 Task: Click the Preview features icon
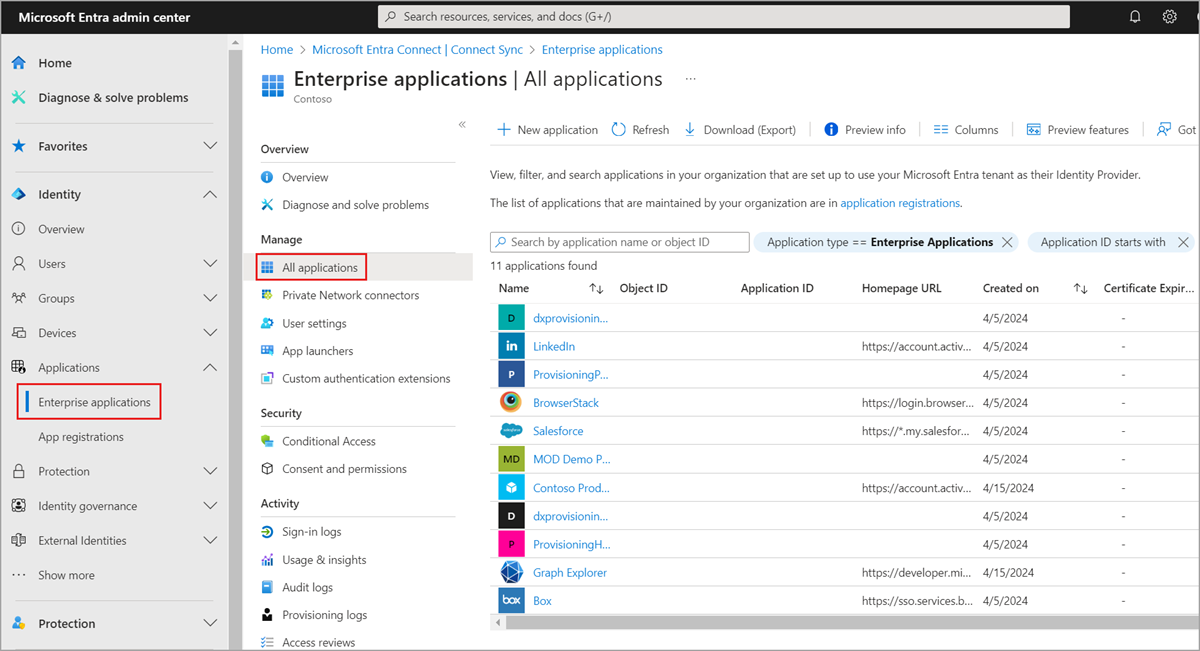click(x=1033, y=129)
